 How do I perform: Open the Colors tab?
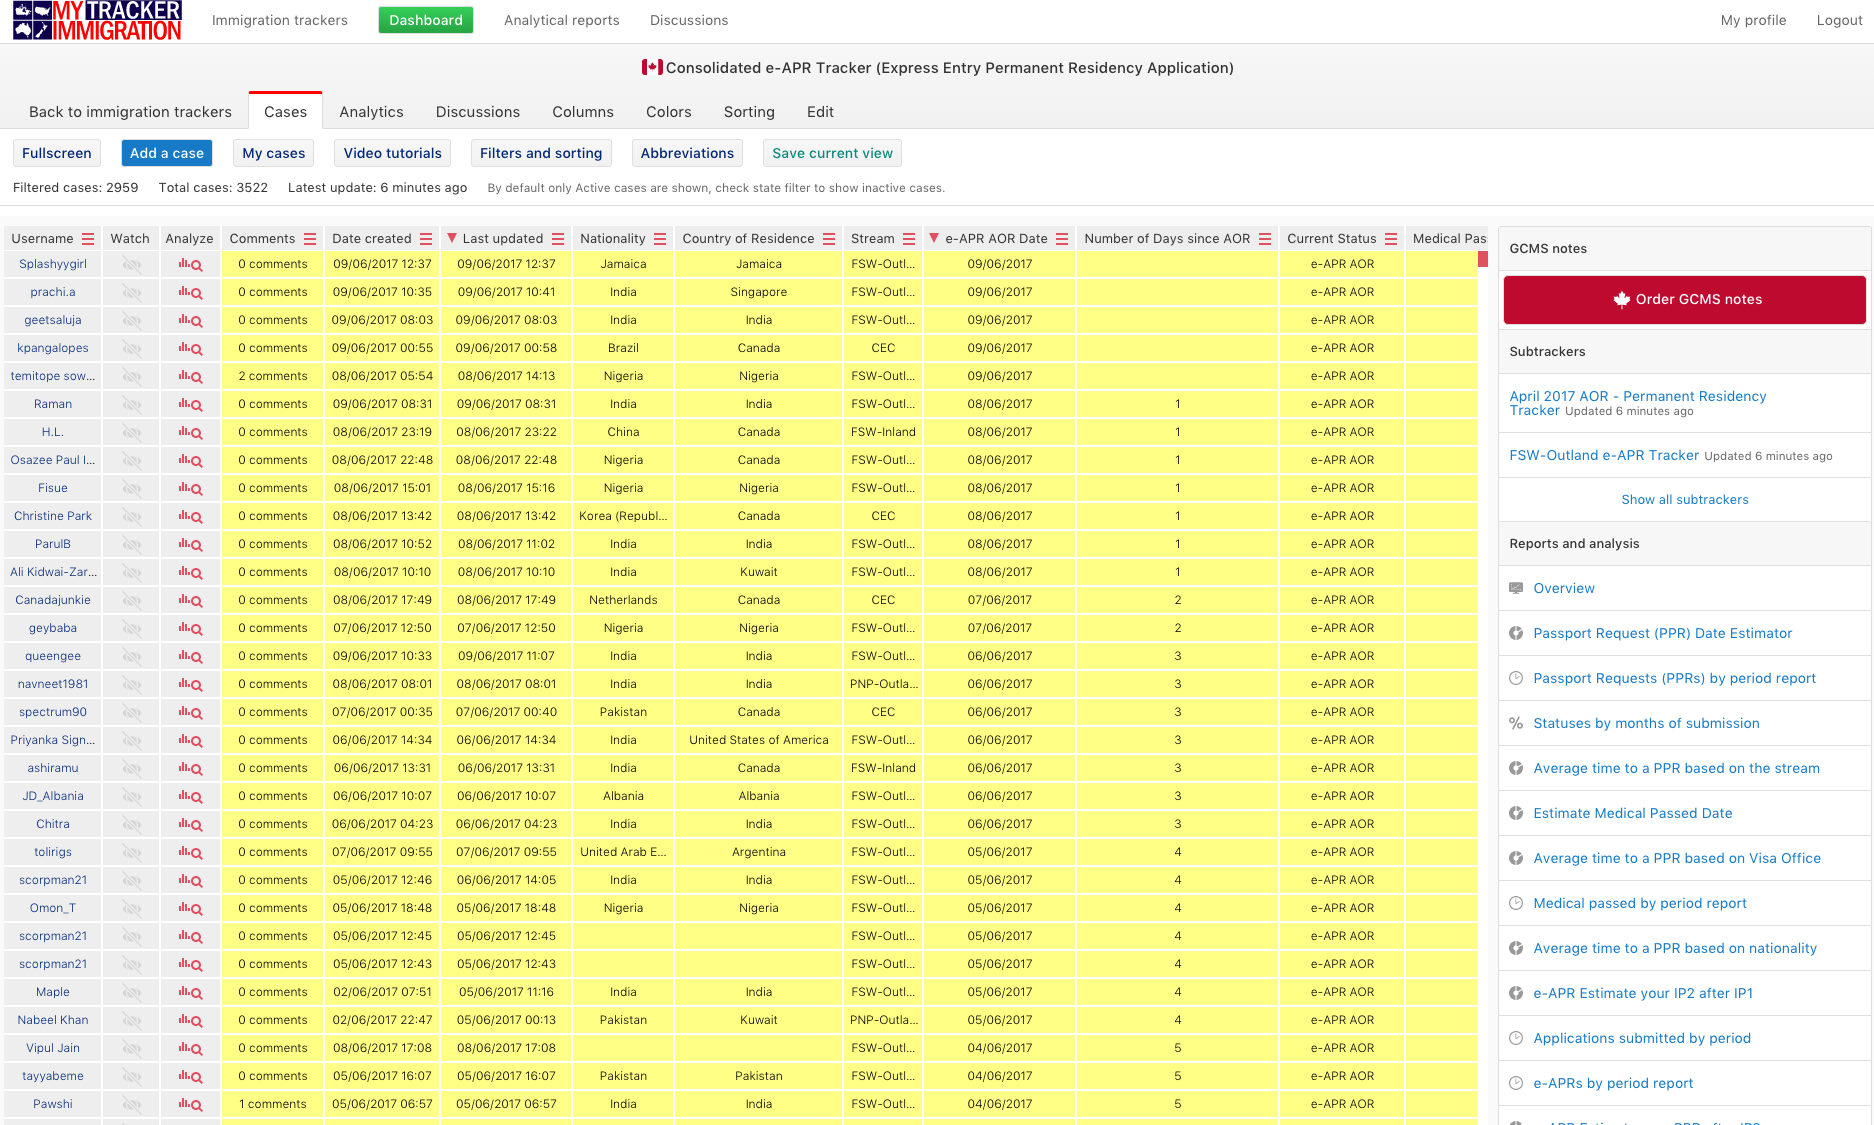pyautogui.click(x=668, y=112)
